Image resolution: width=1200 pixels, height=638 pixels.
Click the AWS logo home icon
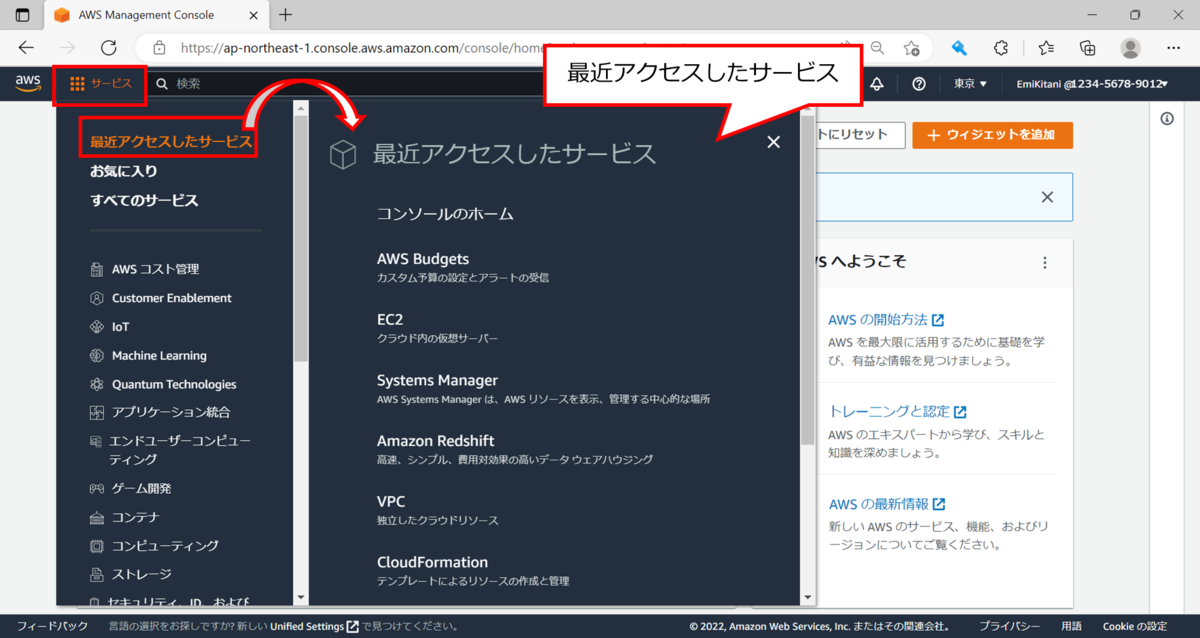28,83
